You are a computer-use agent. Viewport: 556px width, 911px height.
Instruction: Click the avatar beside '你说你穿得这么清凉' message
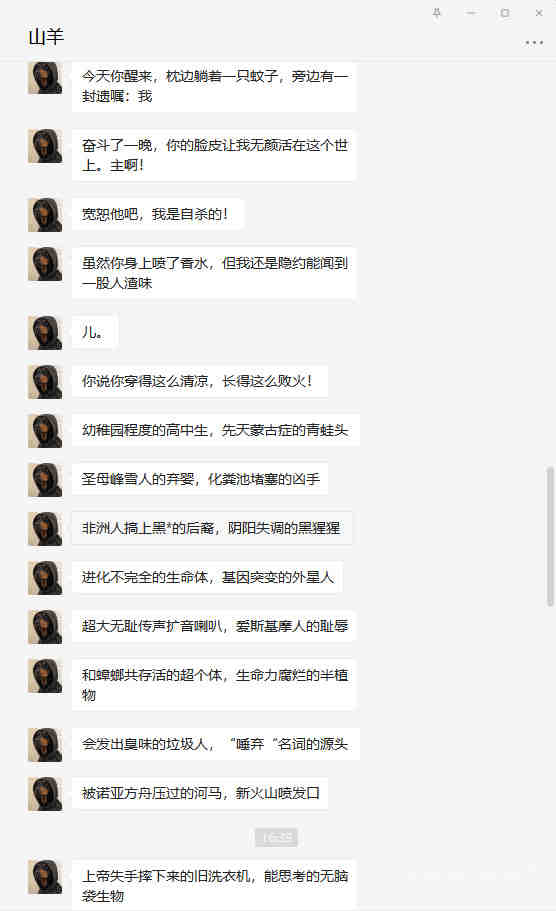click(x=45, y=382)
